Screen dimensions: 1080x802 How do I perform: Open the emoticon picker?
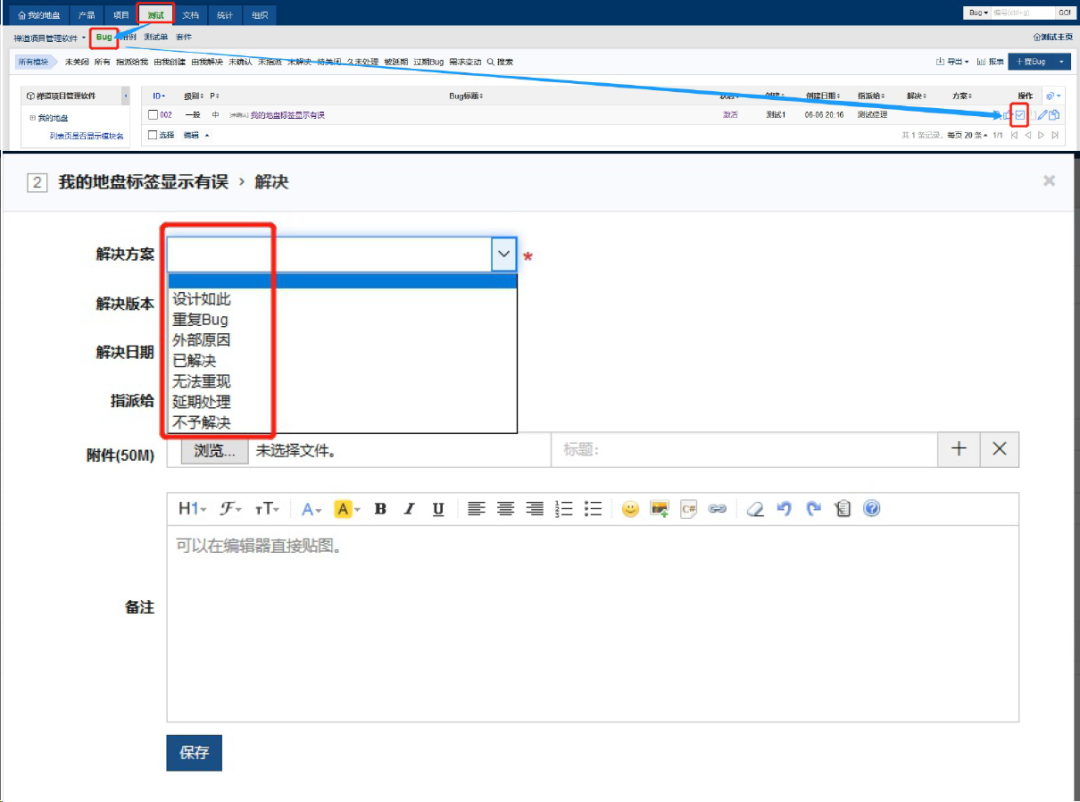click(x=630, y=509)
